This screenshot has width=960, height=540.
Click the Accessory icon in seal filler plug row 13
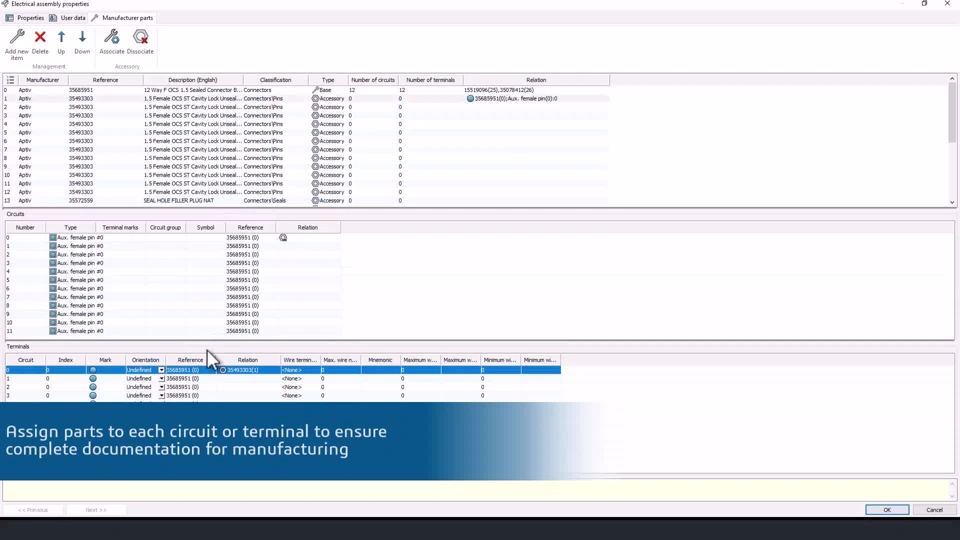(x=315, y=201)
